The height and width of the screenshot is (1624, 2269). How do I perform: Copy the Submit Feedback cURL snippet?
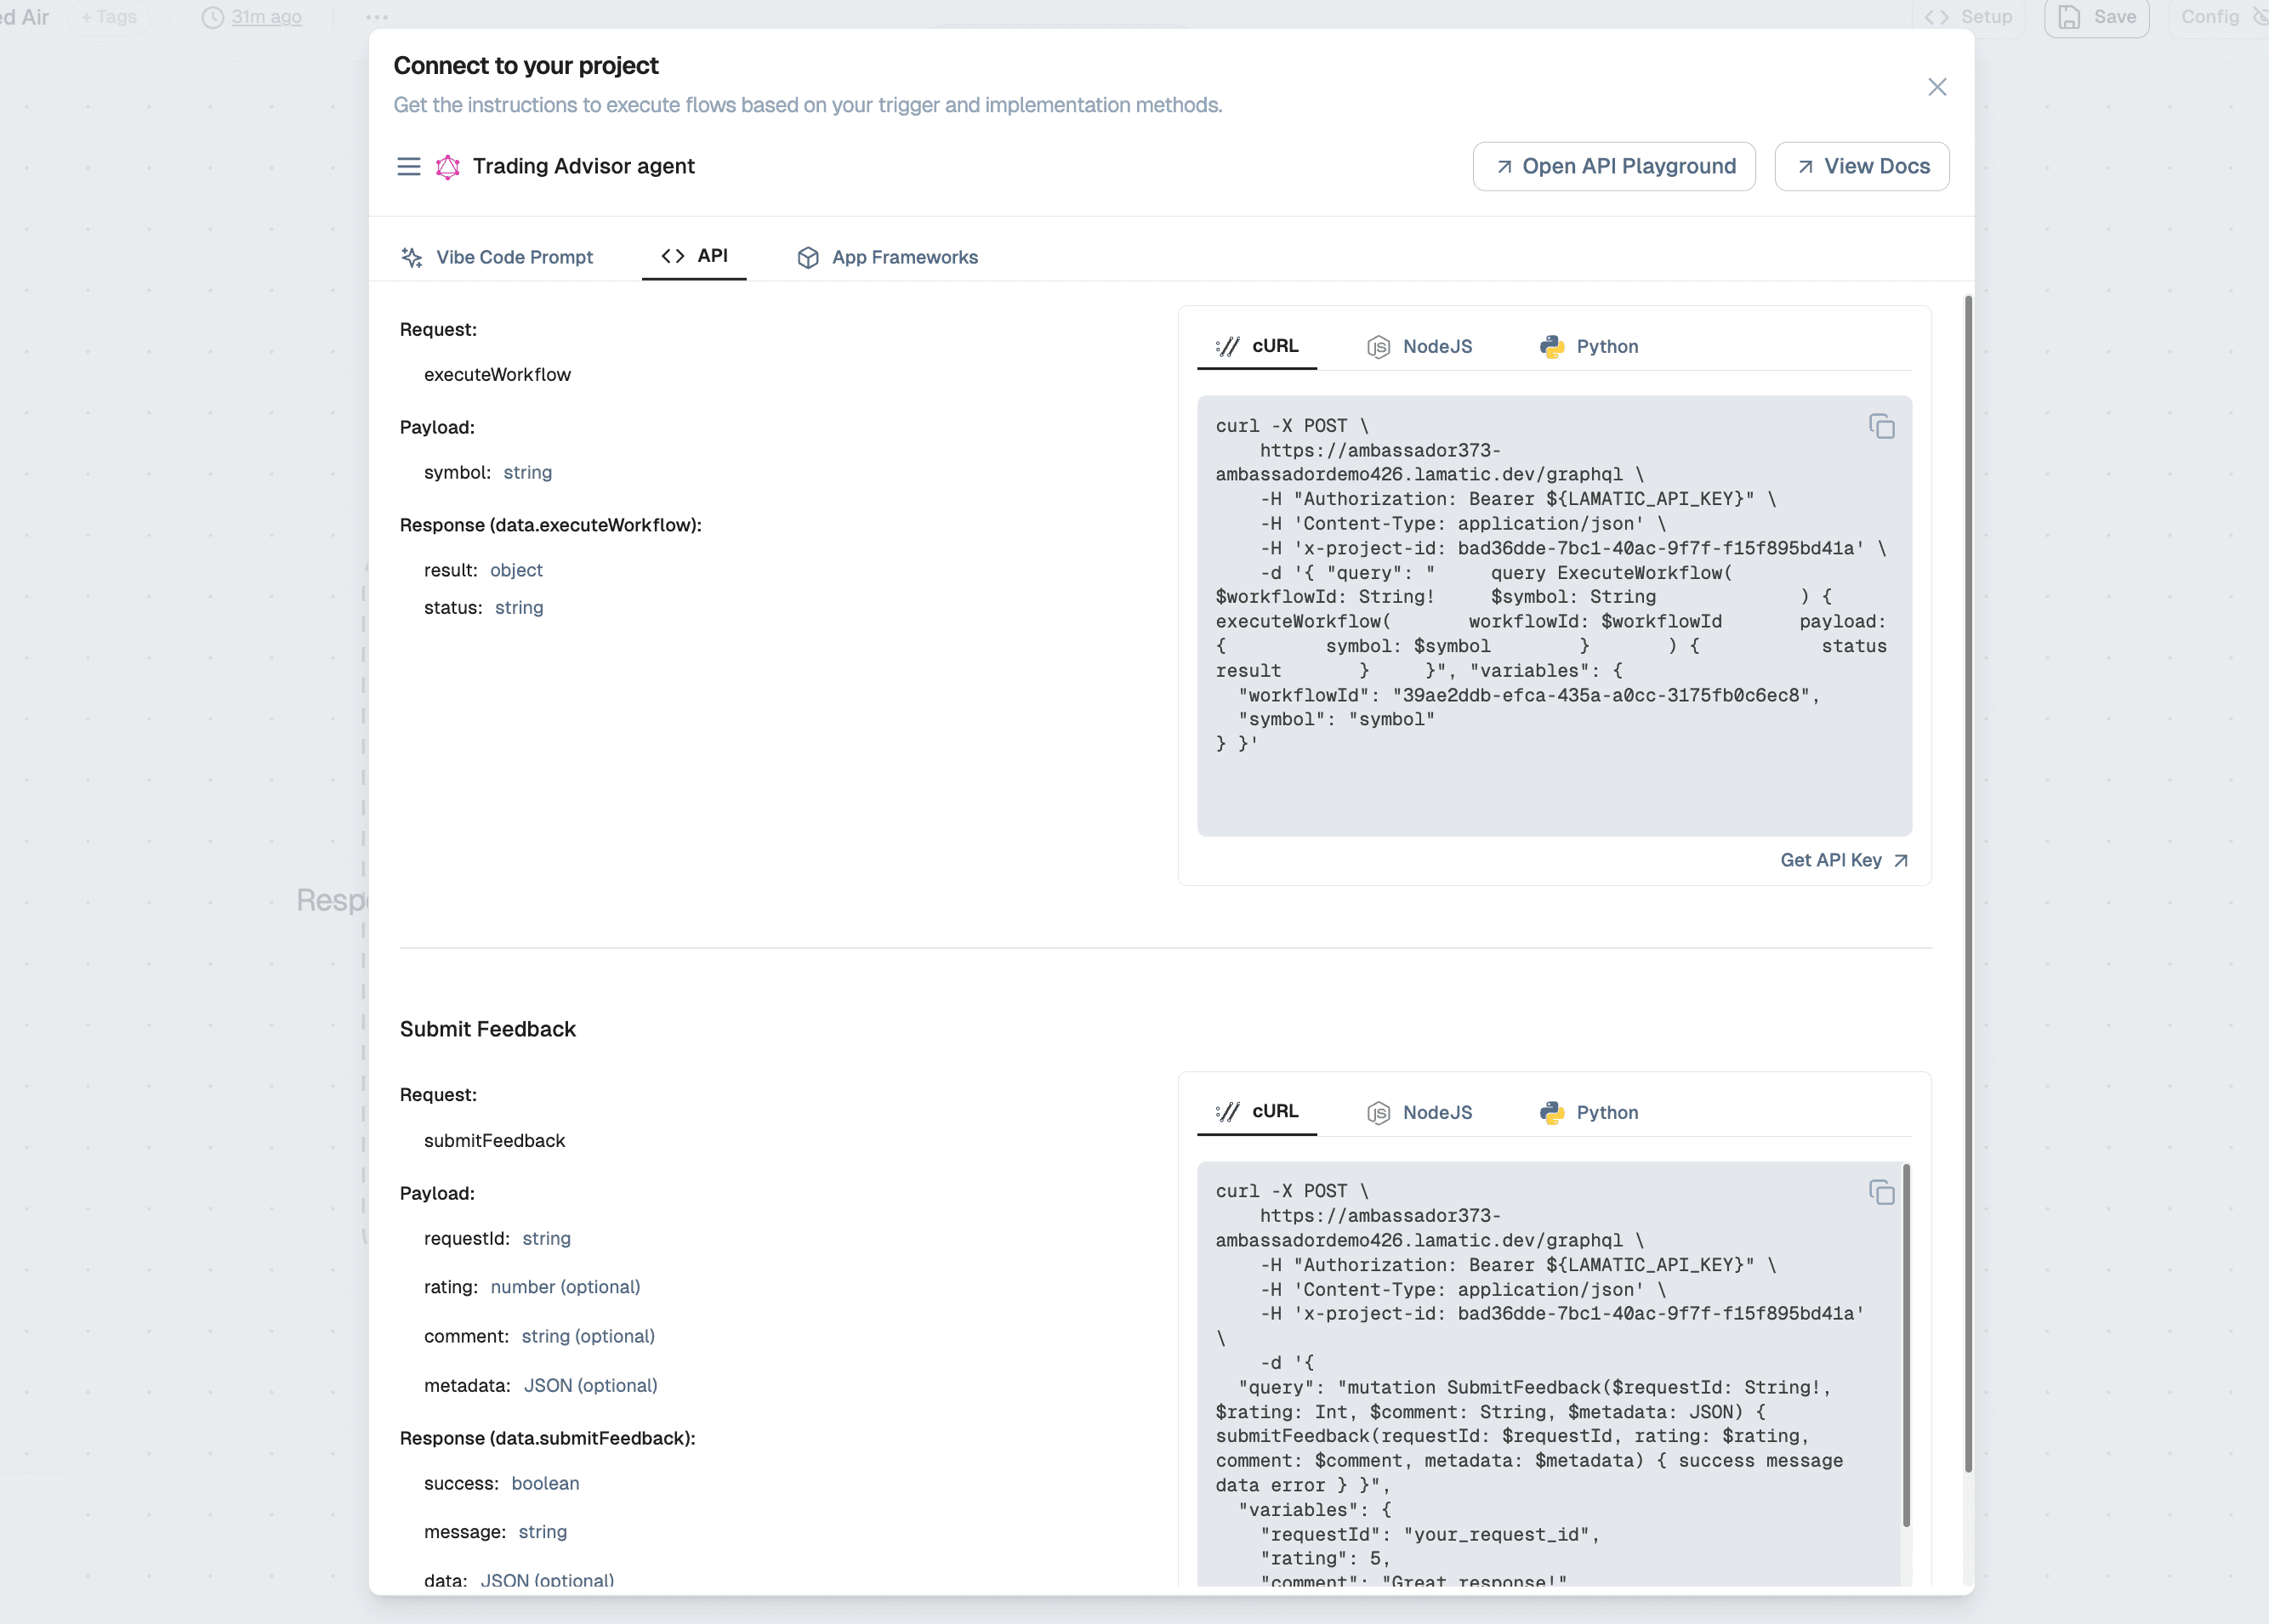[x=1881, y=1192]
